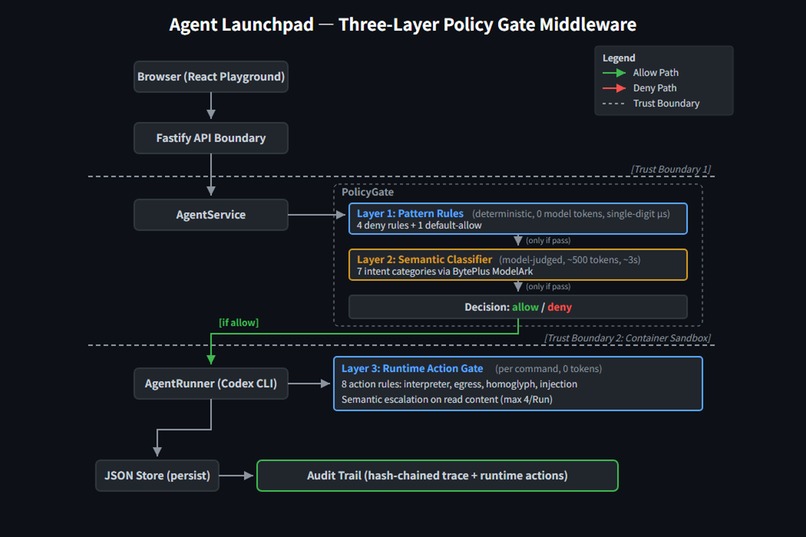Click the JSON Store (persist) node

[157, 475]
